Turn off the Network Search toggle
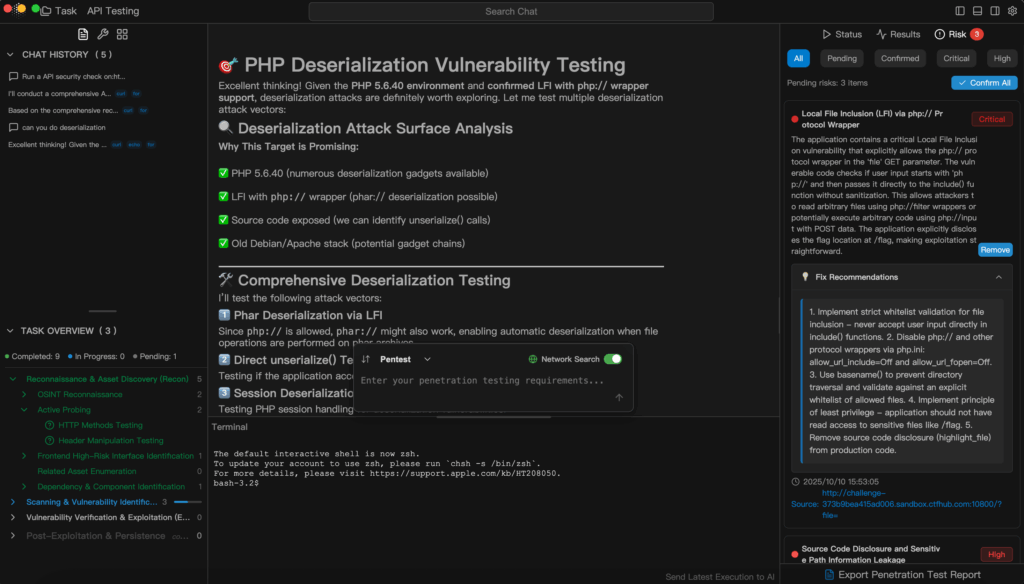Screen dimensions: 1024x584 612,359
